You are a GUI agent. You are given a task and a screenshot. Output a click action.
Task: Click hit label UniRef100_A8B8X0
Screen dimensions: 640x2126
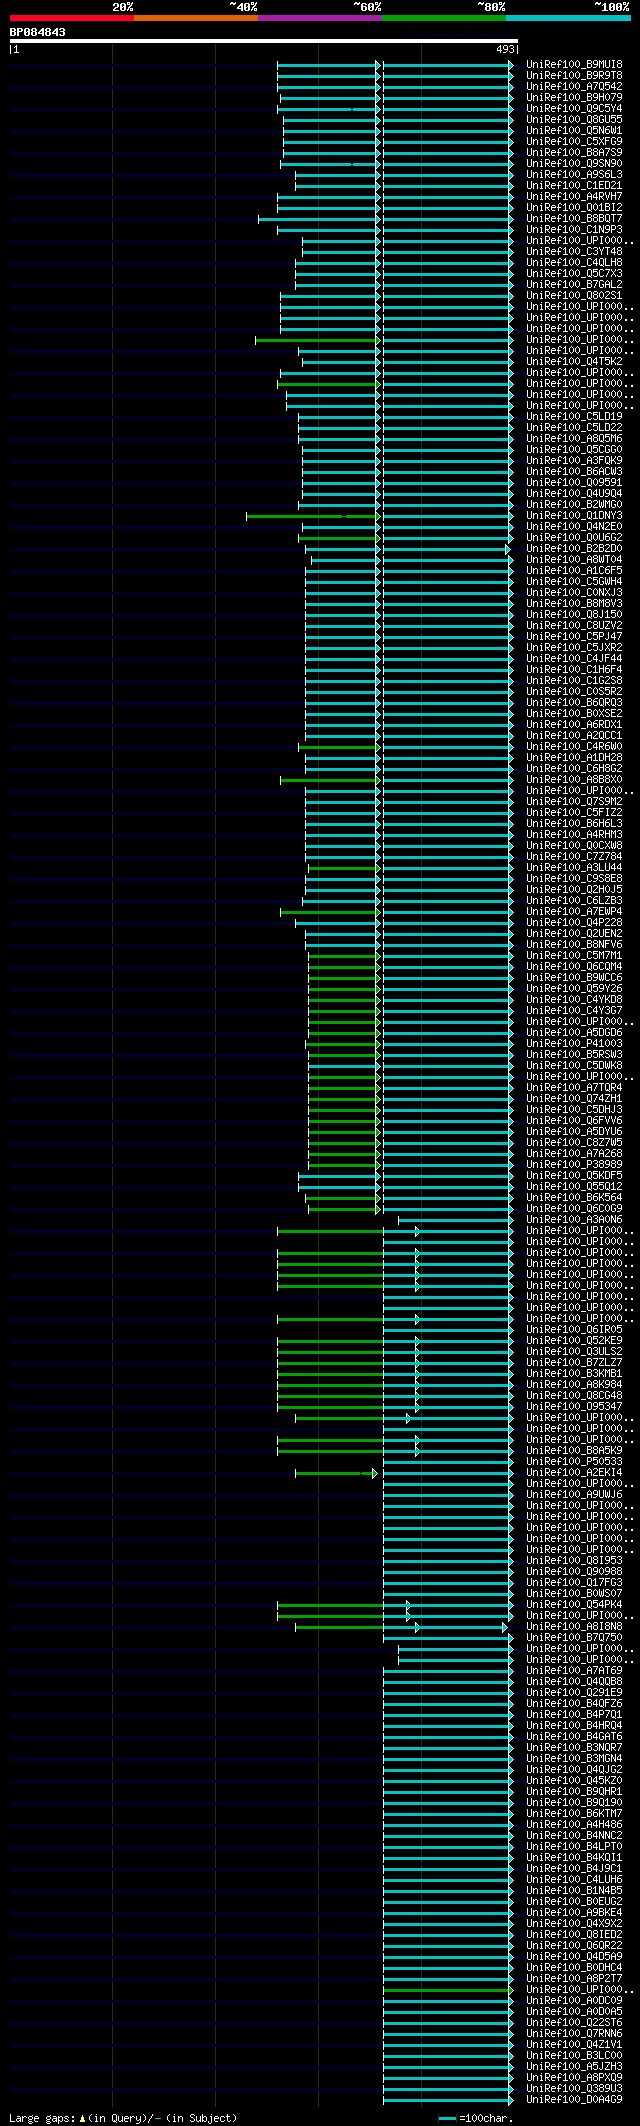click(x=574, y=779)
